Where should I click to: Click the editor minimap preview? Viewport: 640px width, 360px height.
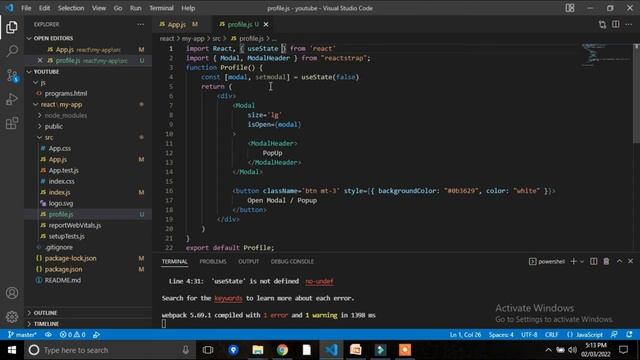[x=607, y=54]
